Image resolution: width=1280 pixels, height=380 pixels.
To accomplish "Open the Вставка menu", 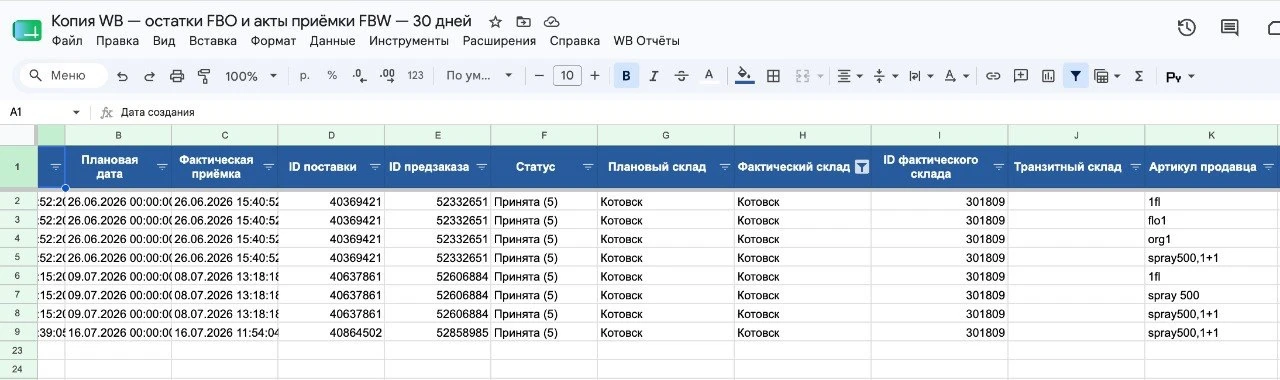I will 213,41.
